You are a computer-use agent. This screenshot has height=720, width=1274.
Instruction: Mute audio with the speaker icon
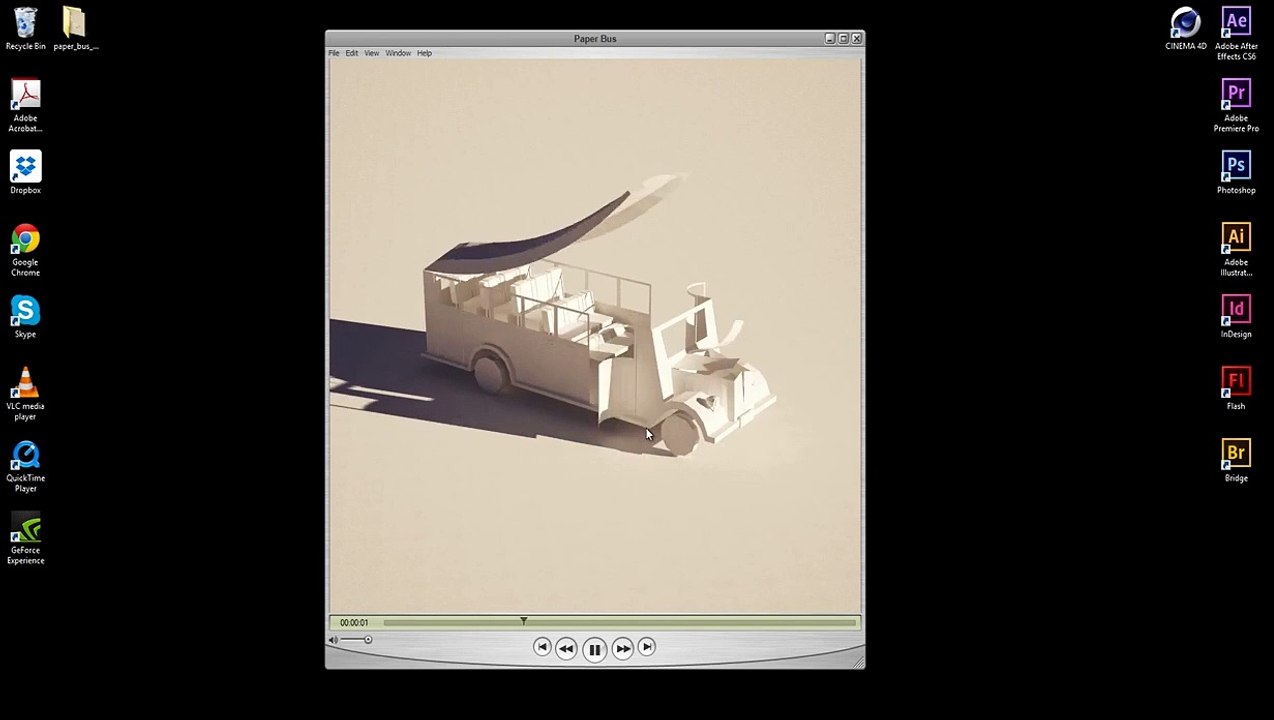pos(333,640)
